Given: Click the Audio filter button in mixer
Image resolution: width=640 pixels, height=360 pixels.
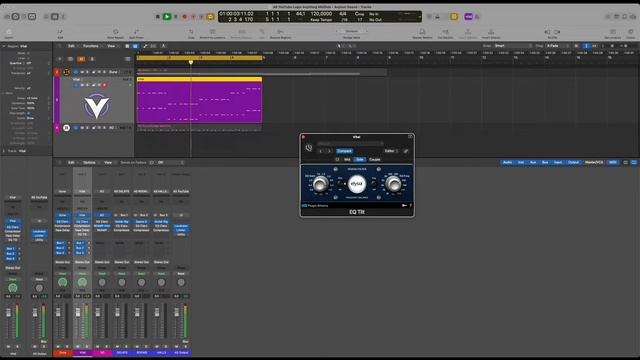Looking at the screenshot, I should pyautogui.click(x=507, y=162).
